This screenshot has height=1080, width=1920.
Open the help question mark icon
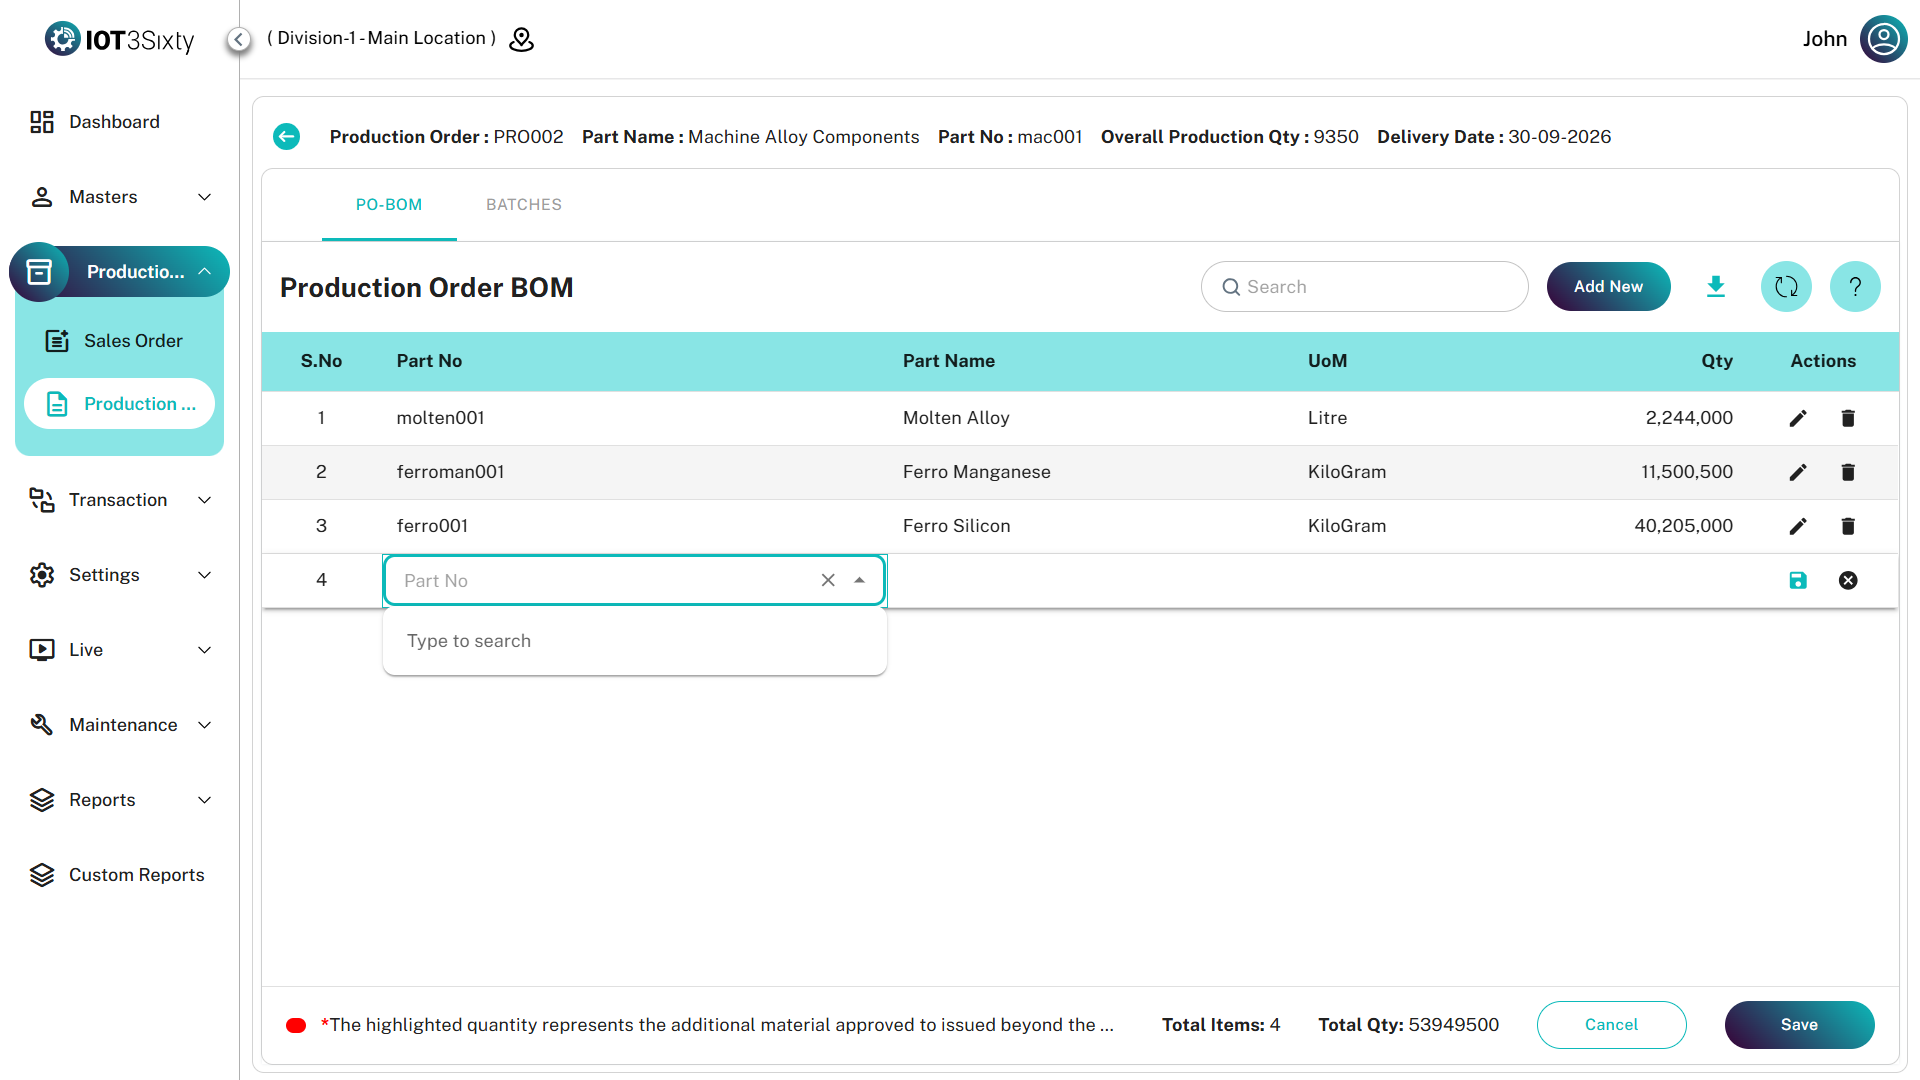coord(1855,287)
